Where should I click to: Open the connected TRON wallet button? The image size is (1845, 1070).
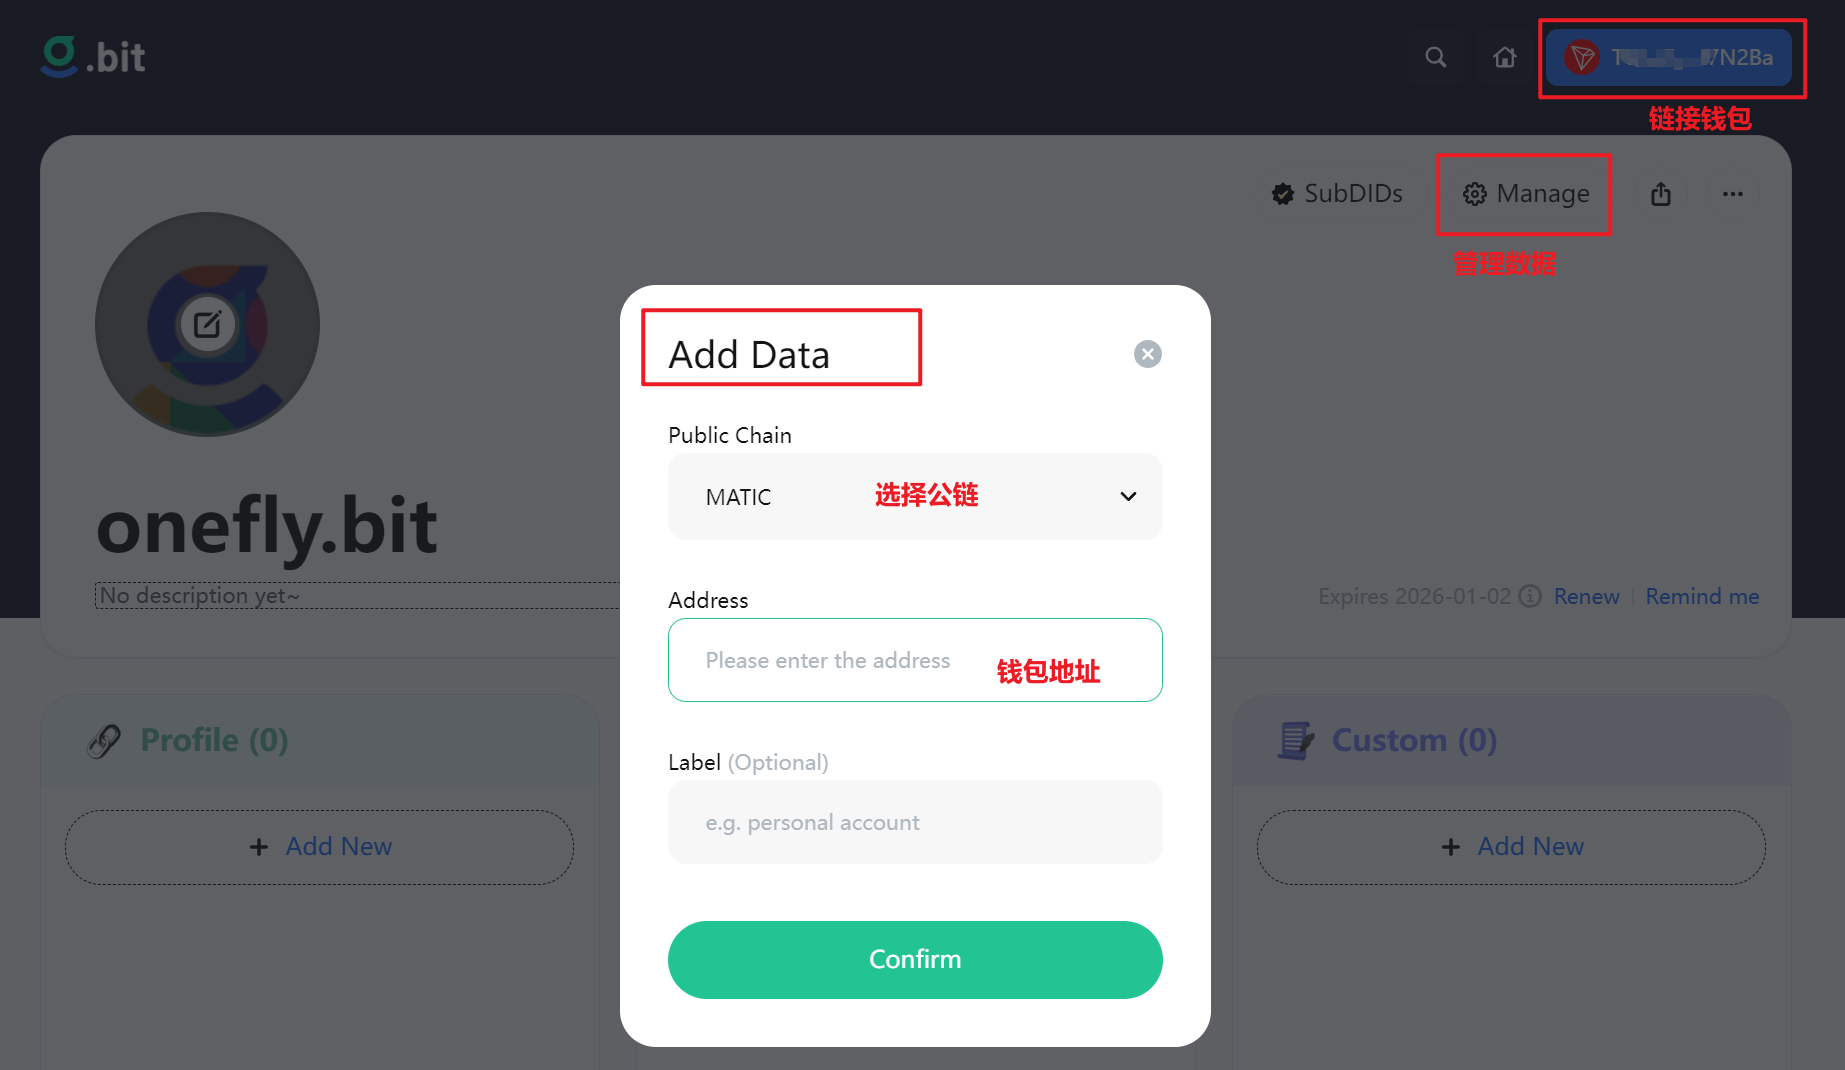[x=1669, y=57]
